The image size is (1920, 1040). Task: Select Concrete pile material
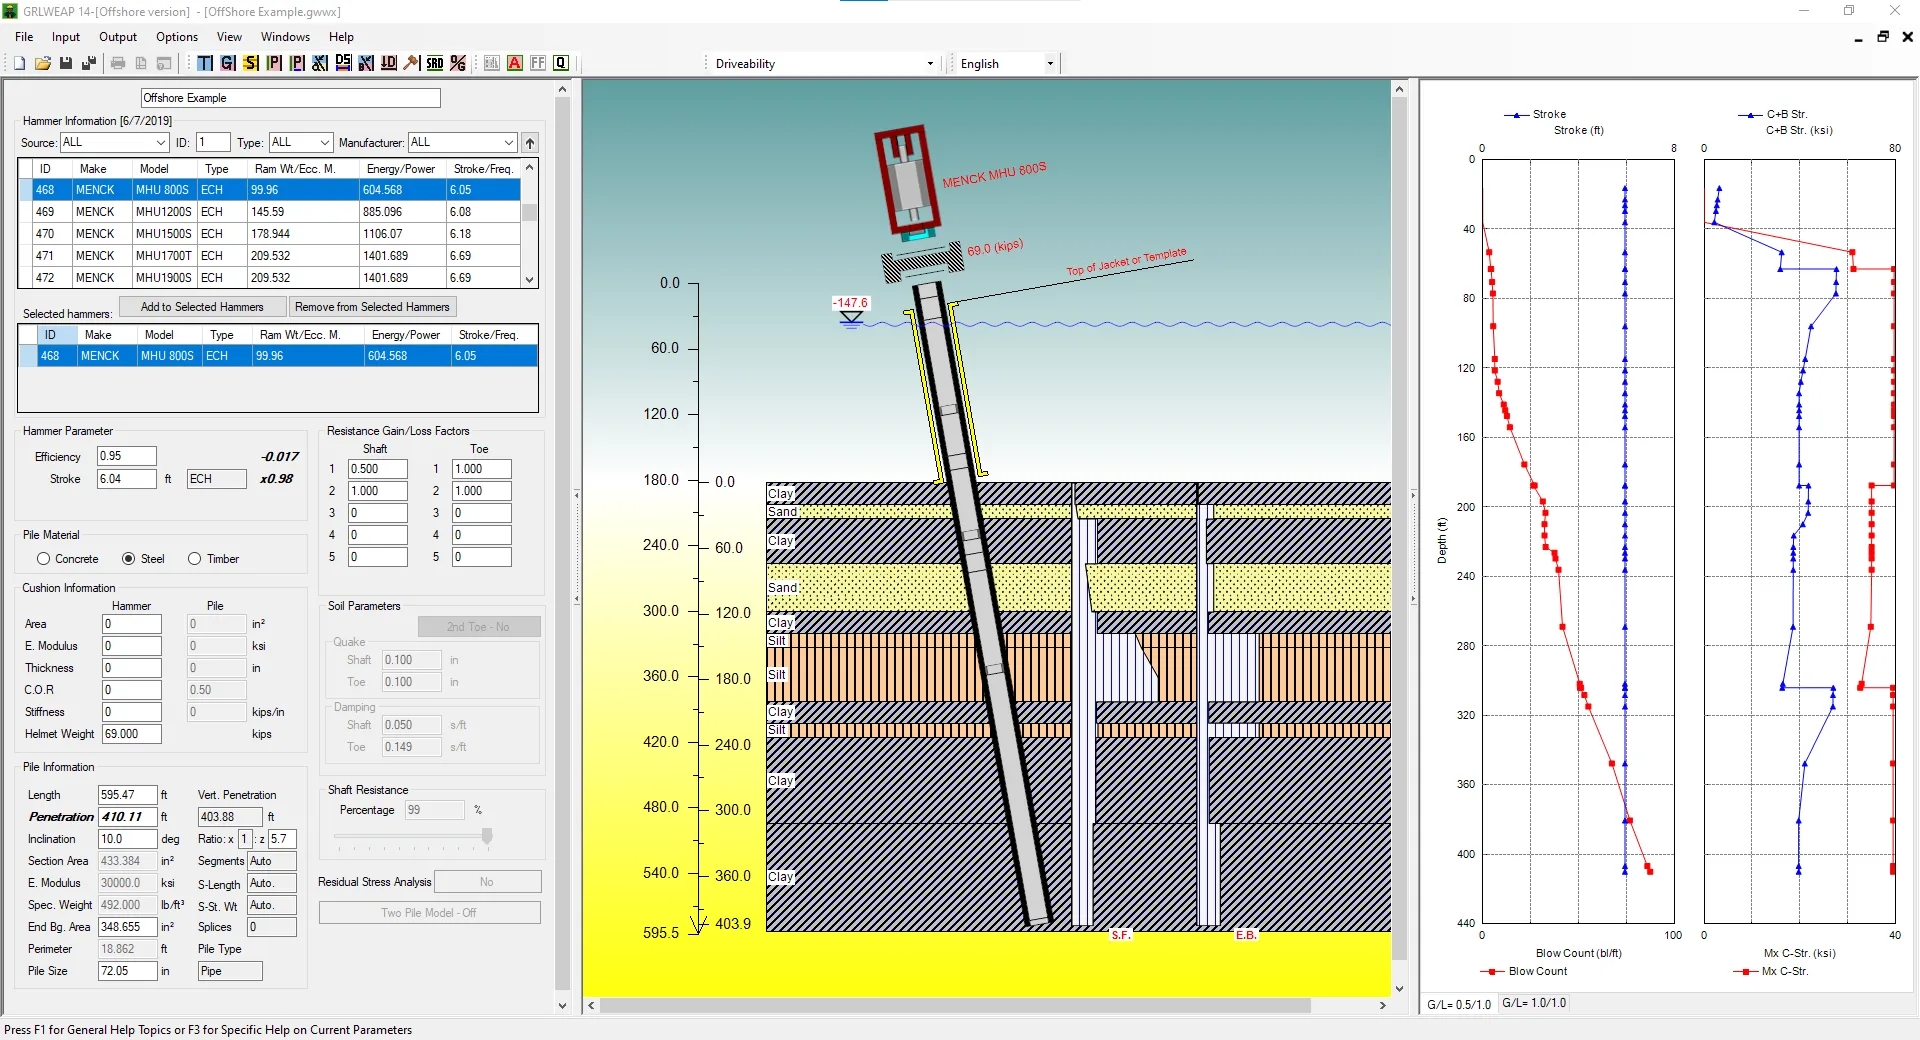tap(44, 559)
